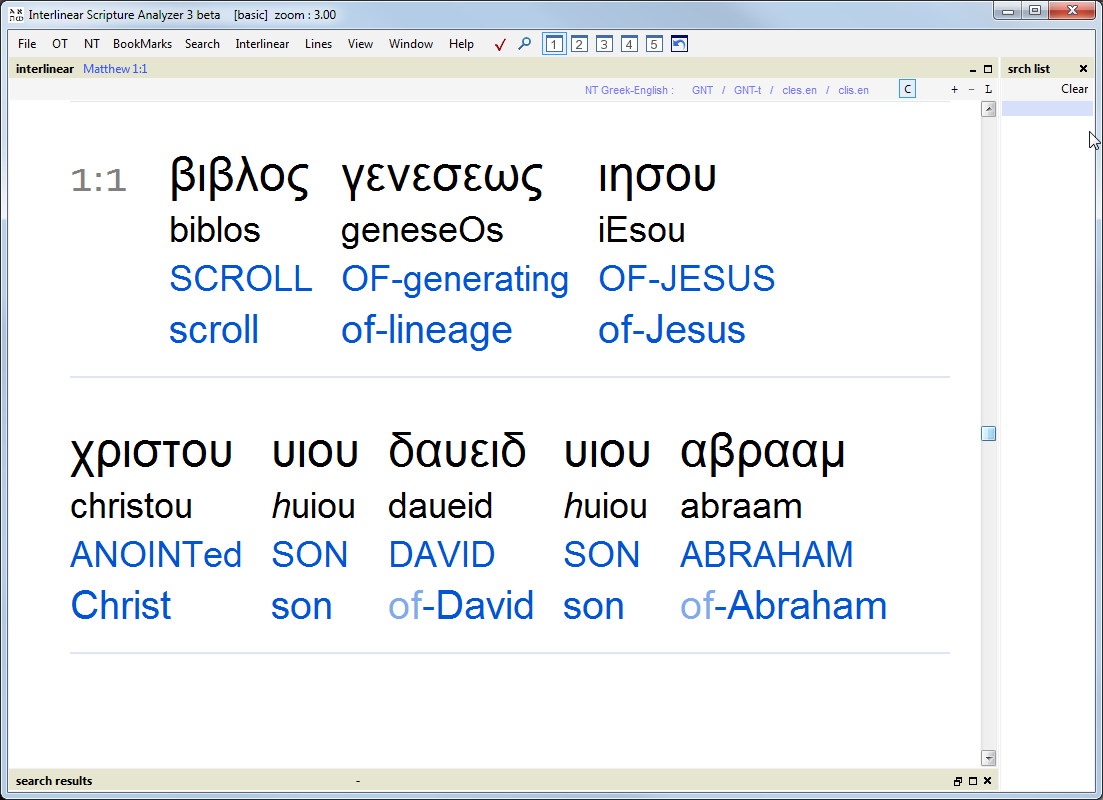Click the "−" zoom-out icon
The width and height of the screenshot is (1103, 800).
(969, 89)
